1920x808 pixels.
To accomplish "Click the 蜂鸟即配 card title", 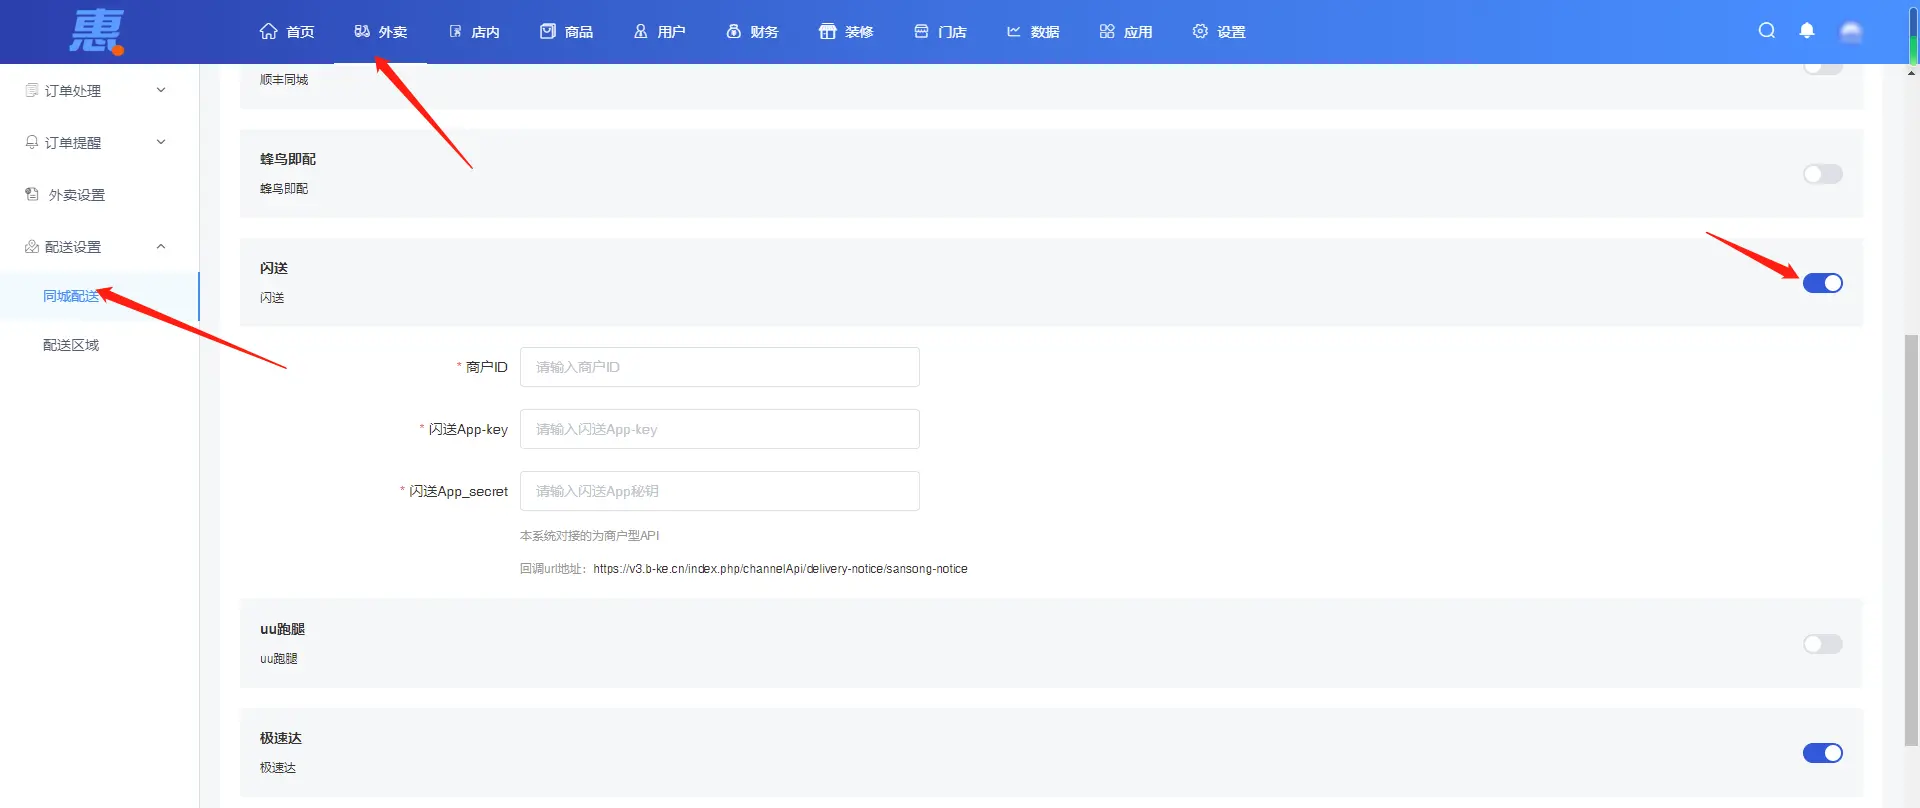I will coord(288,159).
